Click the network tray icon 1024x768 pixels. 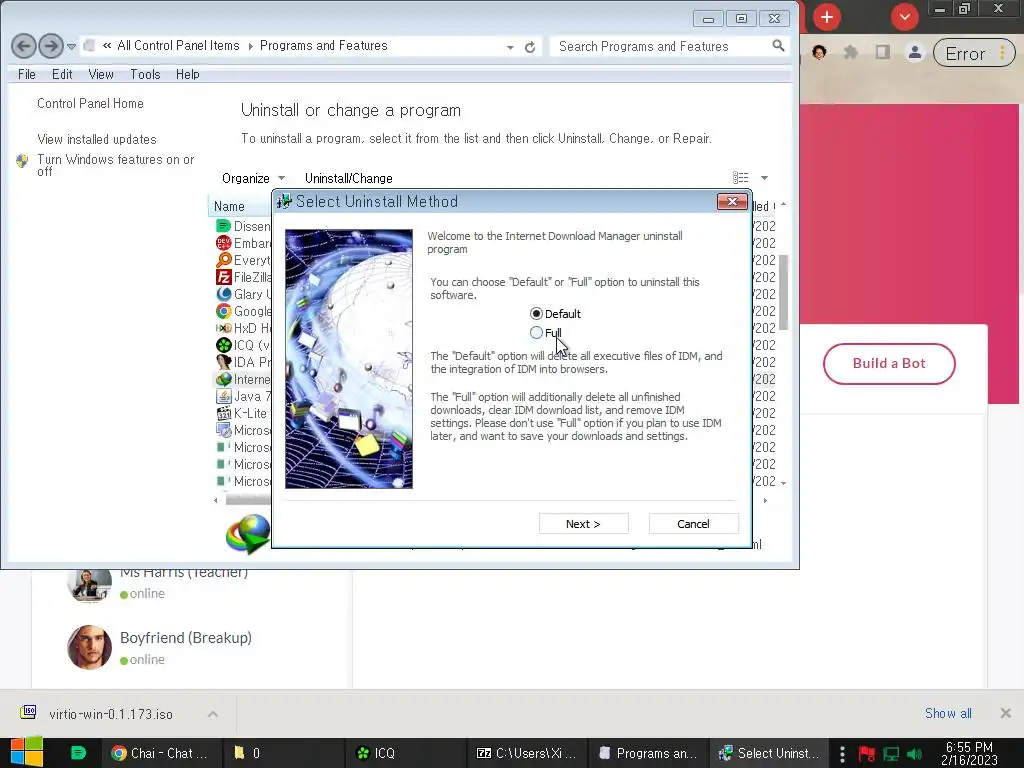[891, 754]
